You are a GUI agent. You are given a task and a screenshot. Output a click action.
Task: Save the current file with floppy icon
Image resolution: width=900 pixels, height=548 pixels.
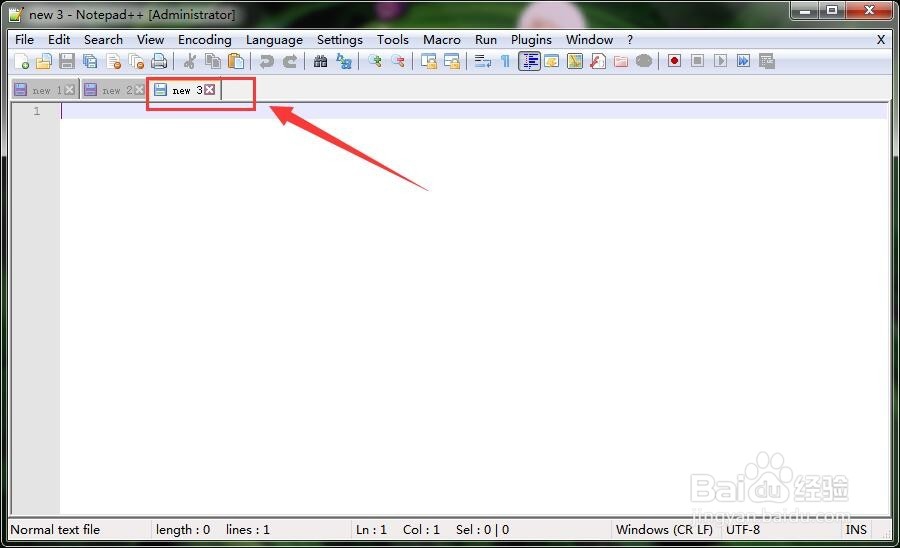point(67,61)
